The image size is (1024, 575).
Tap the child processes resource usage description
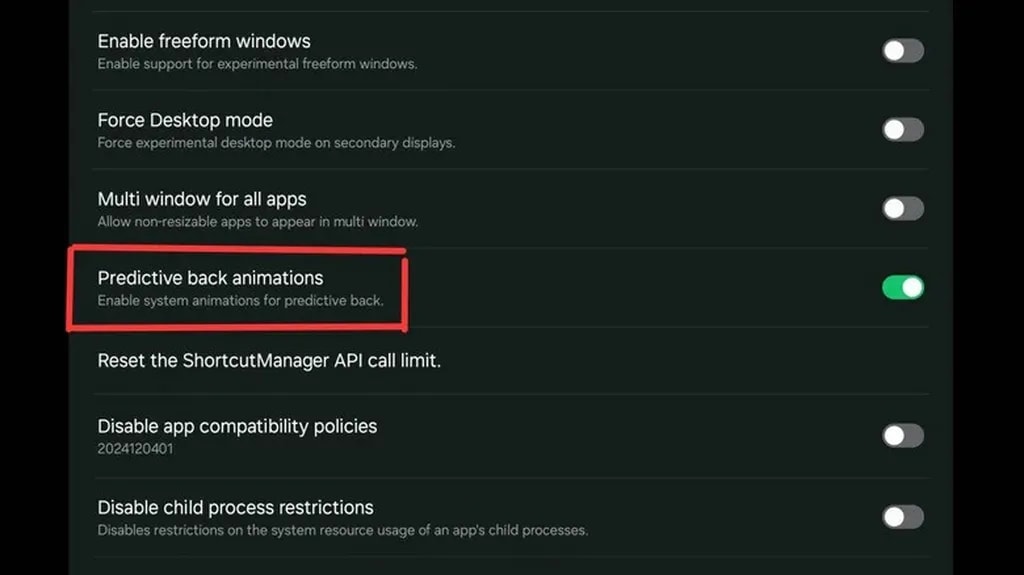tap(342, 530)
